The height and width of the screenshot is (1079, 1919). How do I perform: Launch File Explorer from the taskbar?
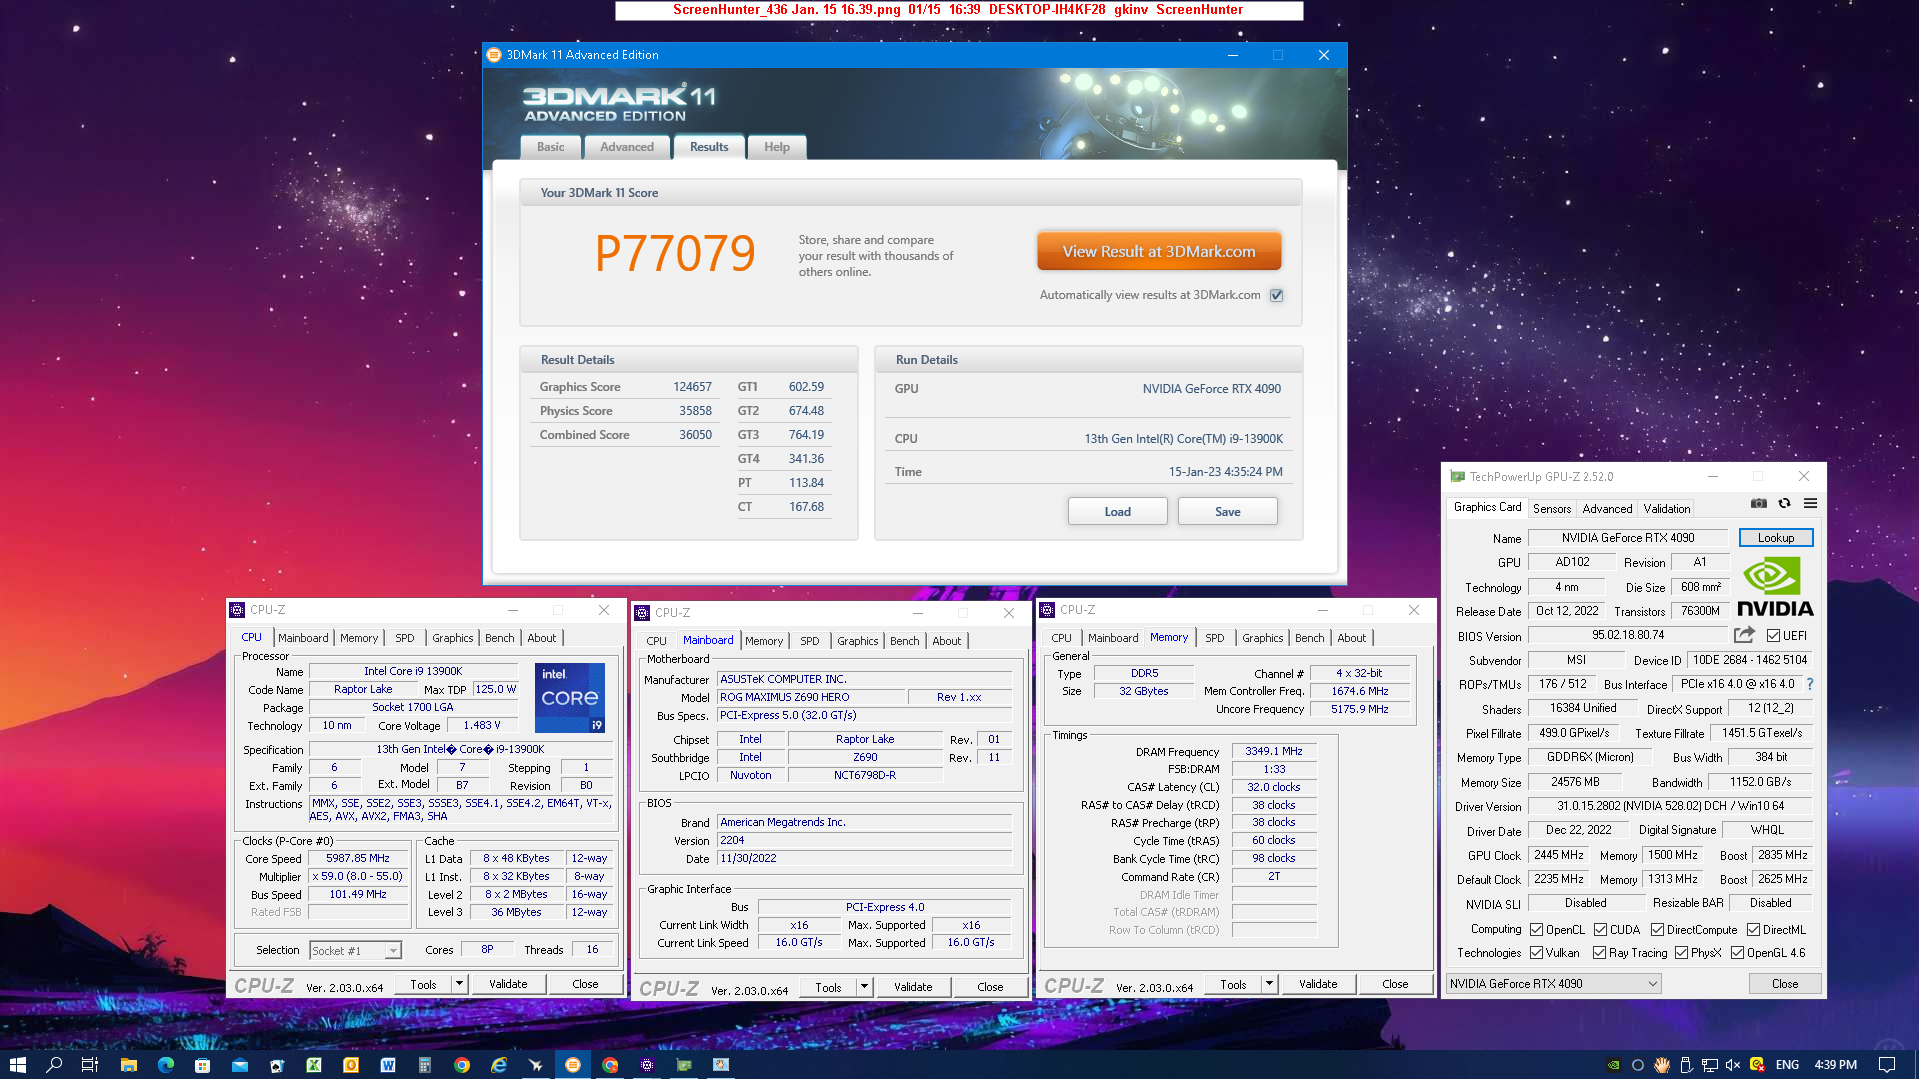click(128, 1065)
